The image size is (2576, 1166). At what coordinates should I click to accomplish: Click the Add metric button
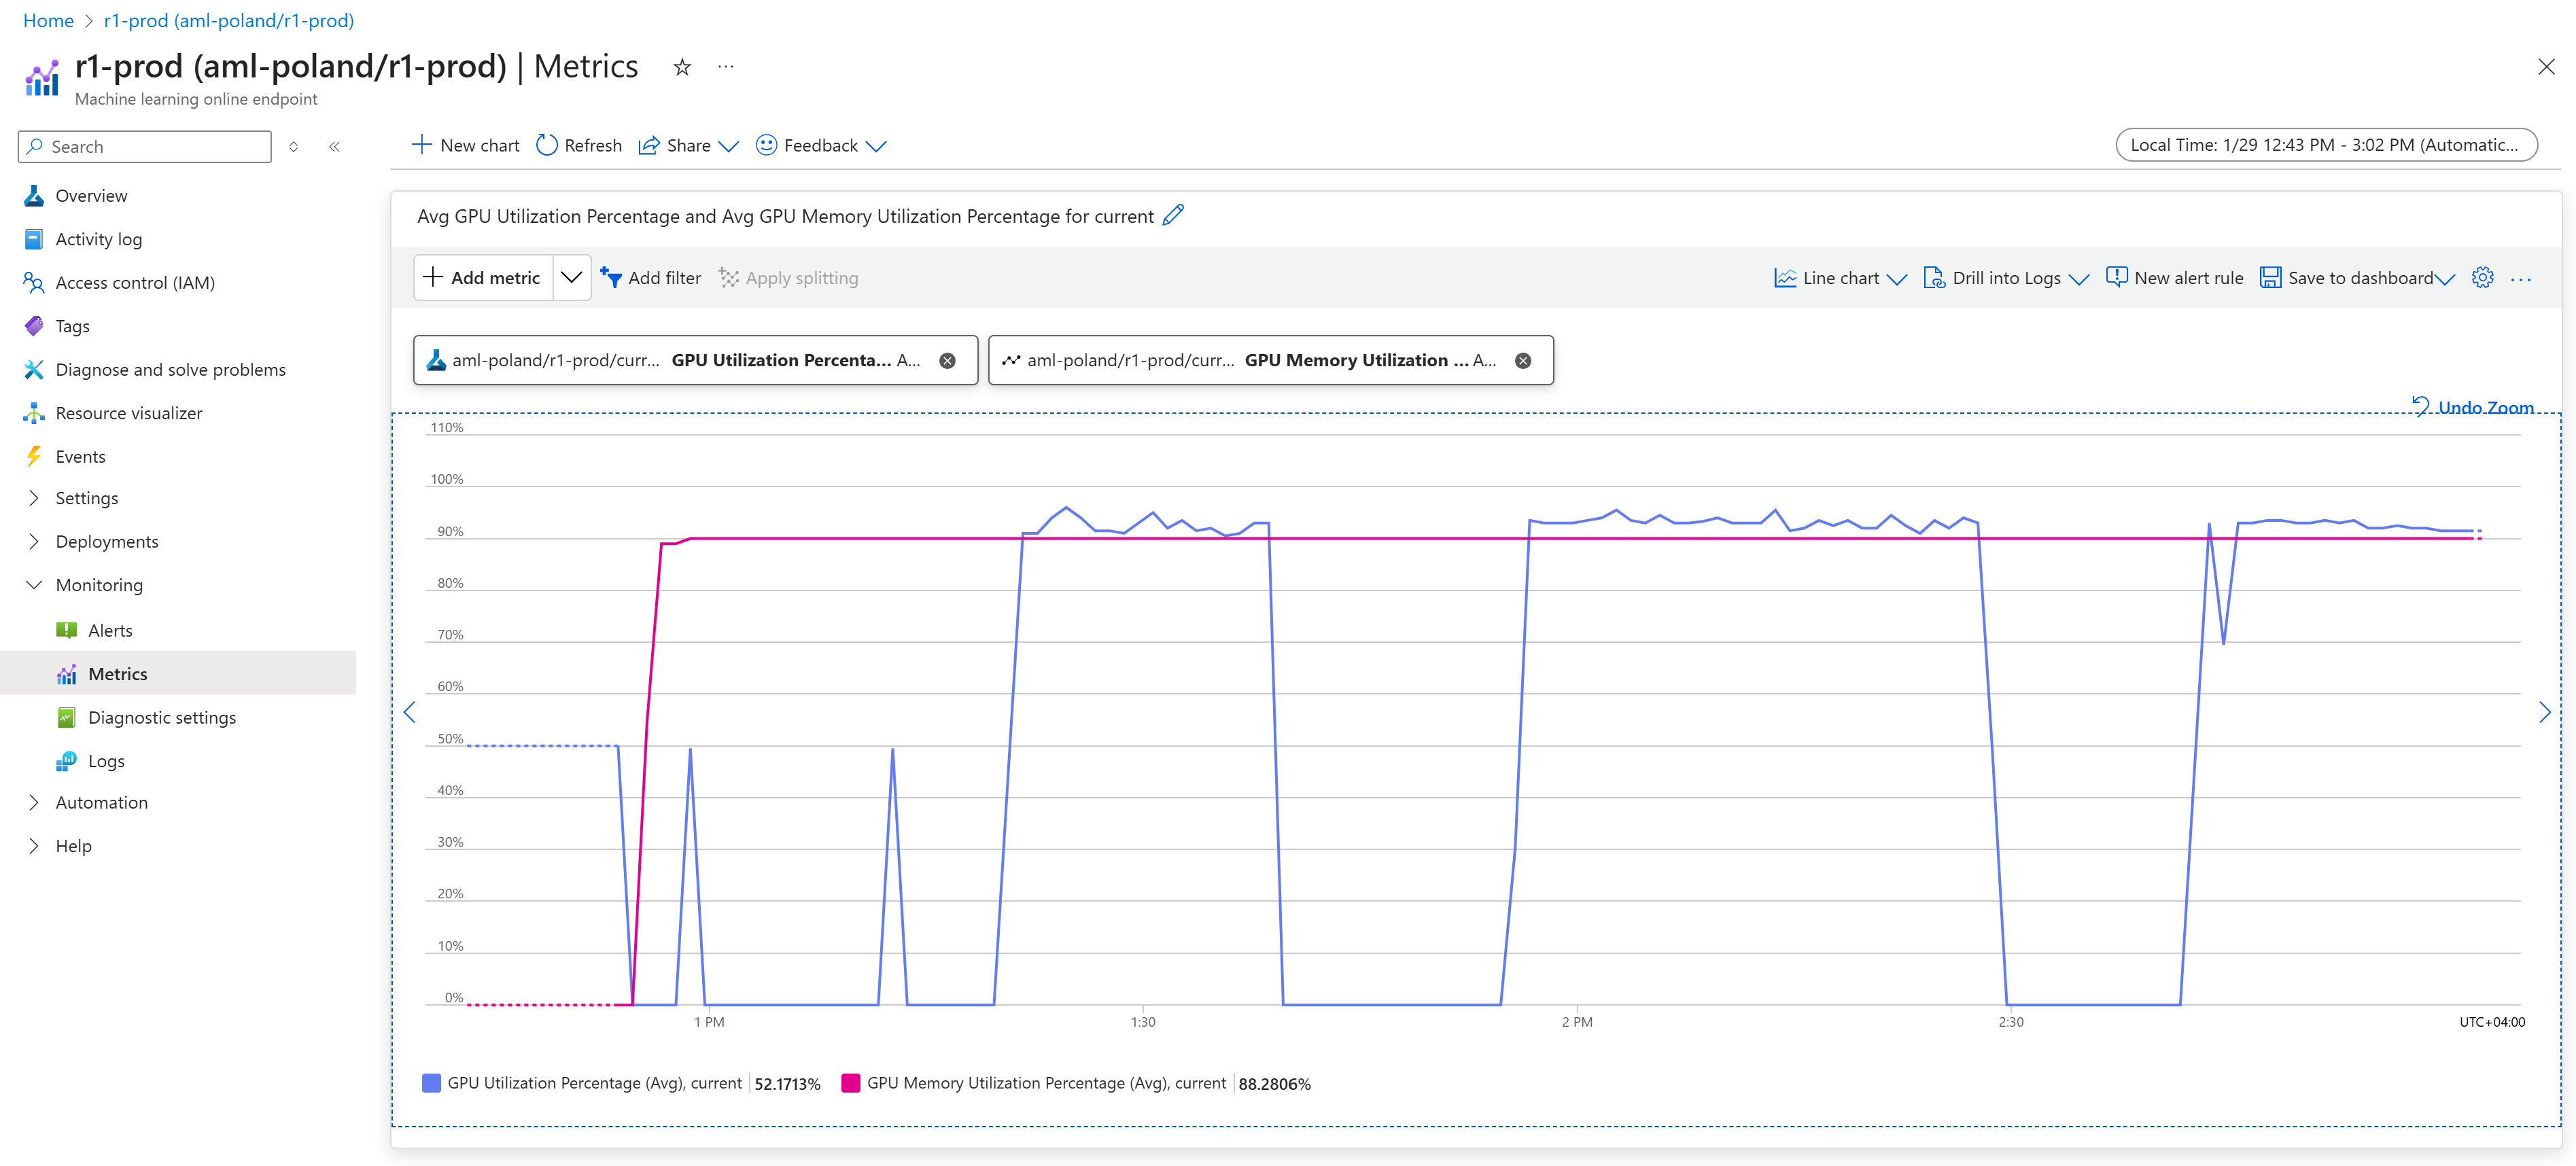[x=483, y=277]
